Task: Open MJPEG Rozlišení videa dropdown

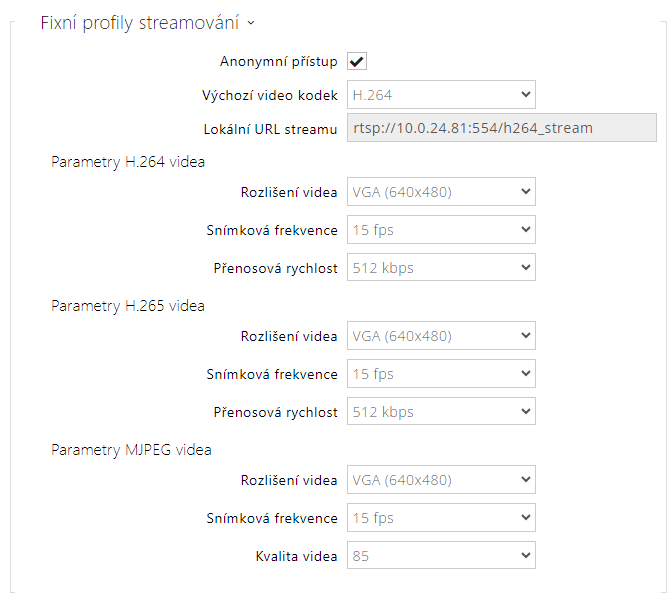Action: tap(441, 480)
